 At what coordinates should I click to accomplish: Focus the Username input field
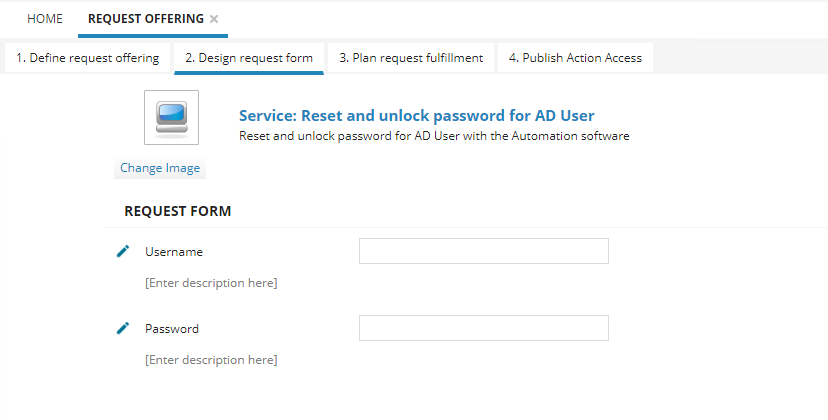(x=484, y=251)
